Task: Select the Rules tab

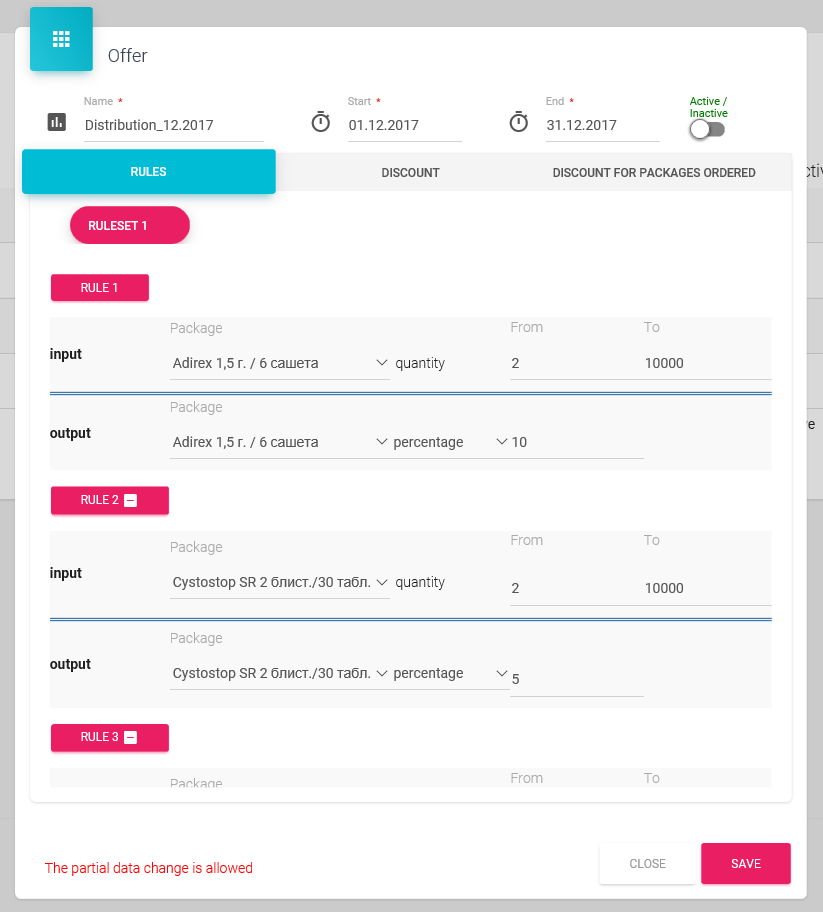Action: point(148,172)
